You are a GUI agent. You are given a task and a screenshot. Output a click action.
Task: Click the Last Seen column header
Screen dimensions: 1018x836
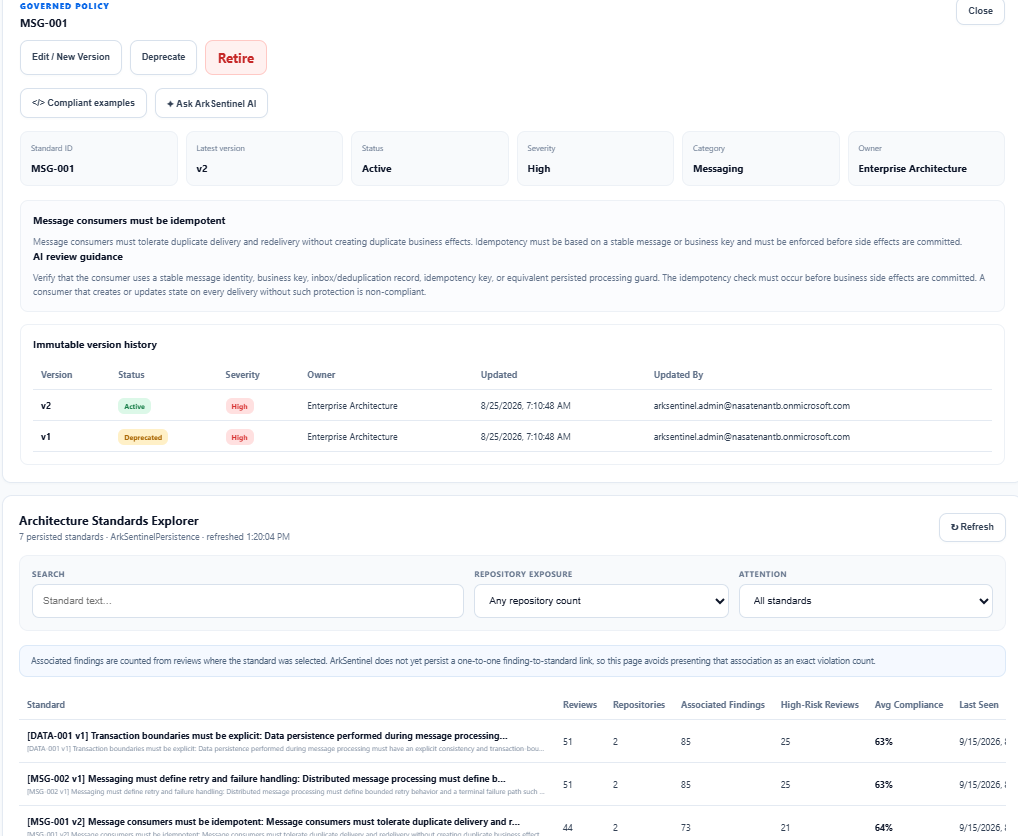(x=978, y=705)
